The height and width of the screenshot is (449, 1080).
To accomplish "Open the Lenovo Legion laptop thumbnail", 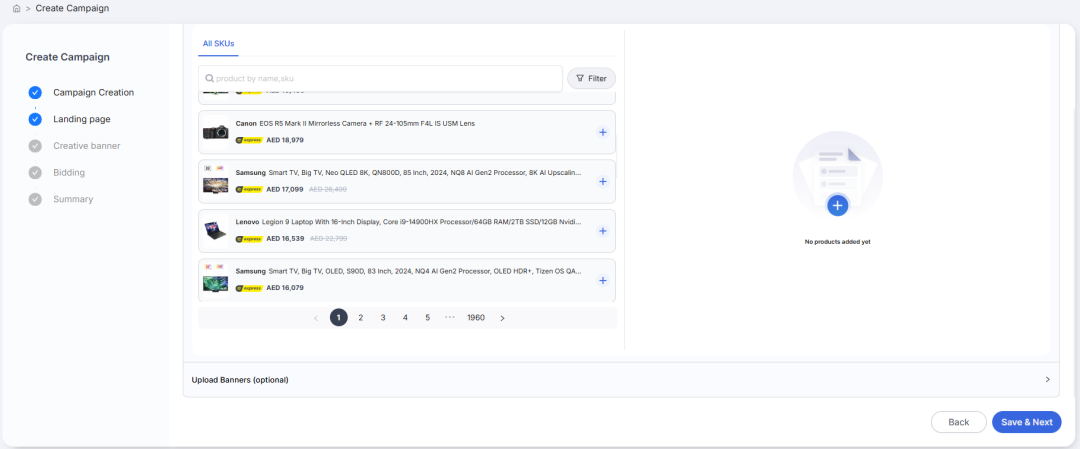I will 216,231.
